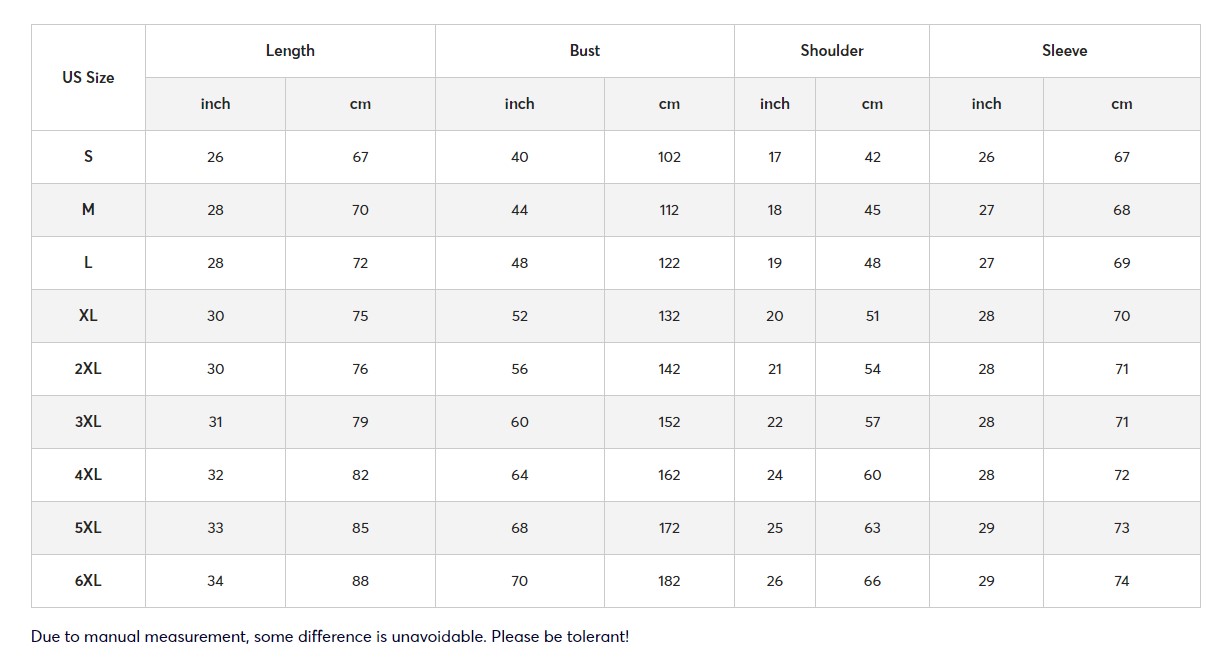This screenshot has height=658, width=1220.
Task: Click the Shoulder column header
Action: pos(832,50)
